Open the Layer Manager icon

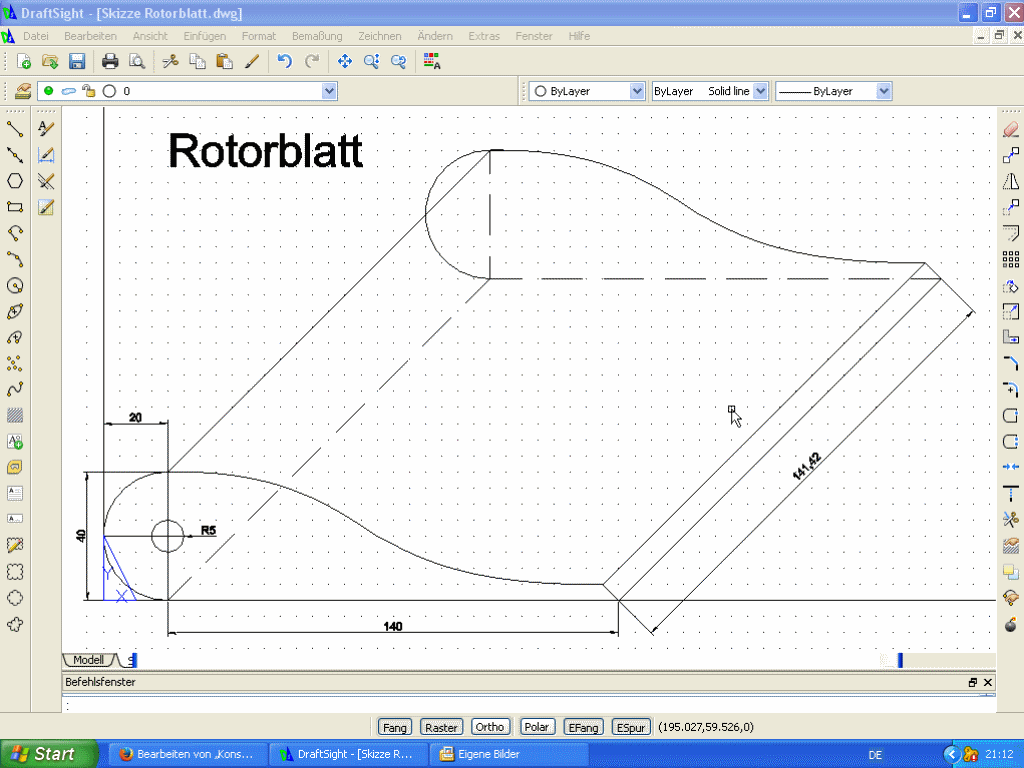(22, 91)
